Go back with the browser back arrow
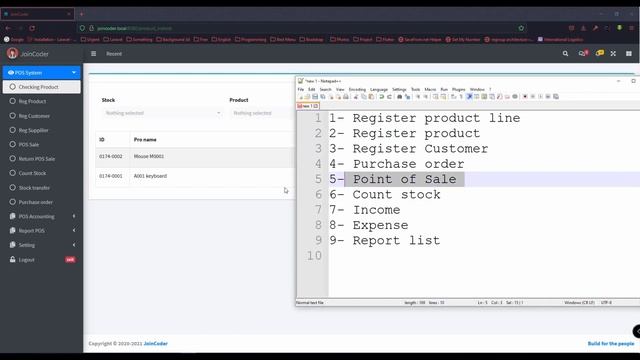The image size is (640, 360). click(x=8, y=28)
